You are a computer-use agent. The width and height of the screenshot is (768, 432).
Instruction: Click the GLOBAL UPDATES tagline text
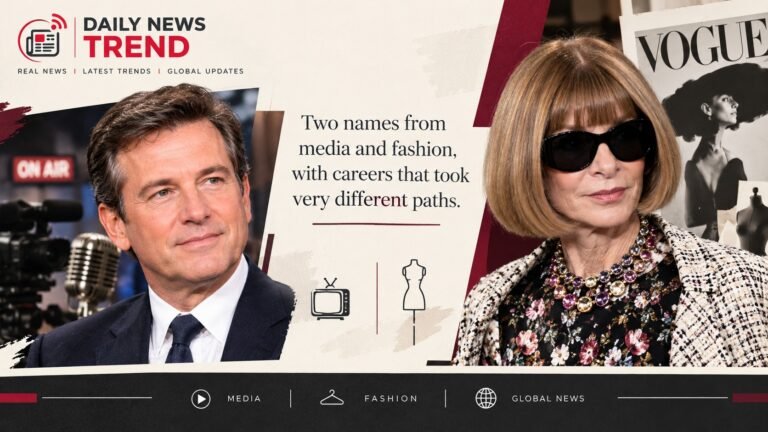[x=205, y=71]
